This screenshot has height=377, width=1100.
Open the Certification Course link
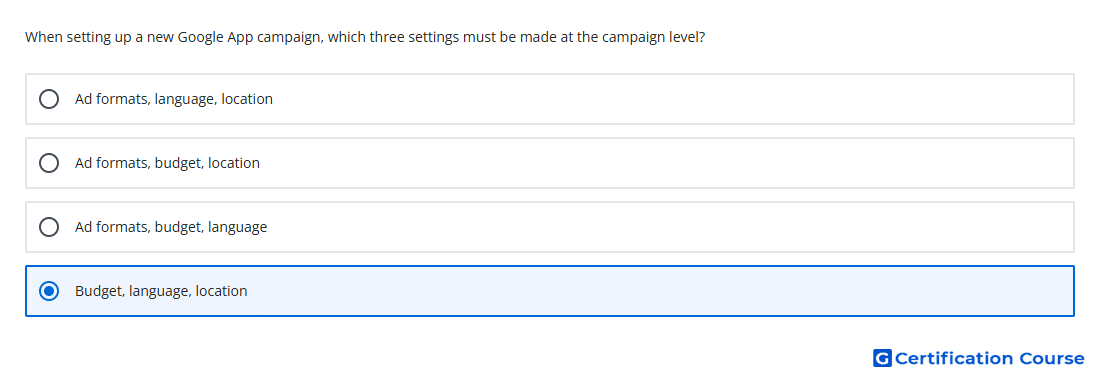pos(979,359)
